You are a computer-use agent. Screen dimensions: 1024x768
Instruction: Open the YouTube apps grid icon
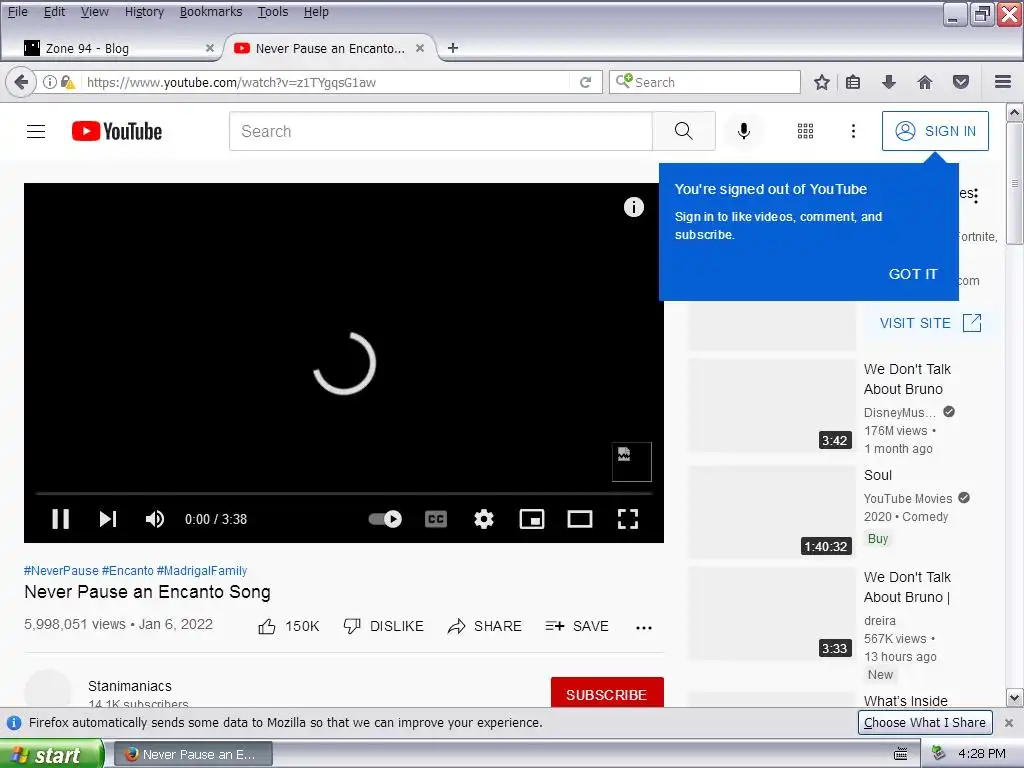[x=805, y=131]
